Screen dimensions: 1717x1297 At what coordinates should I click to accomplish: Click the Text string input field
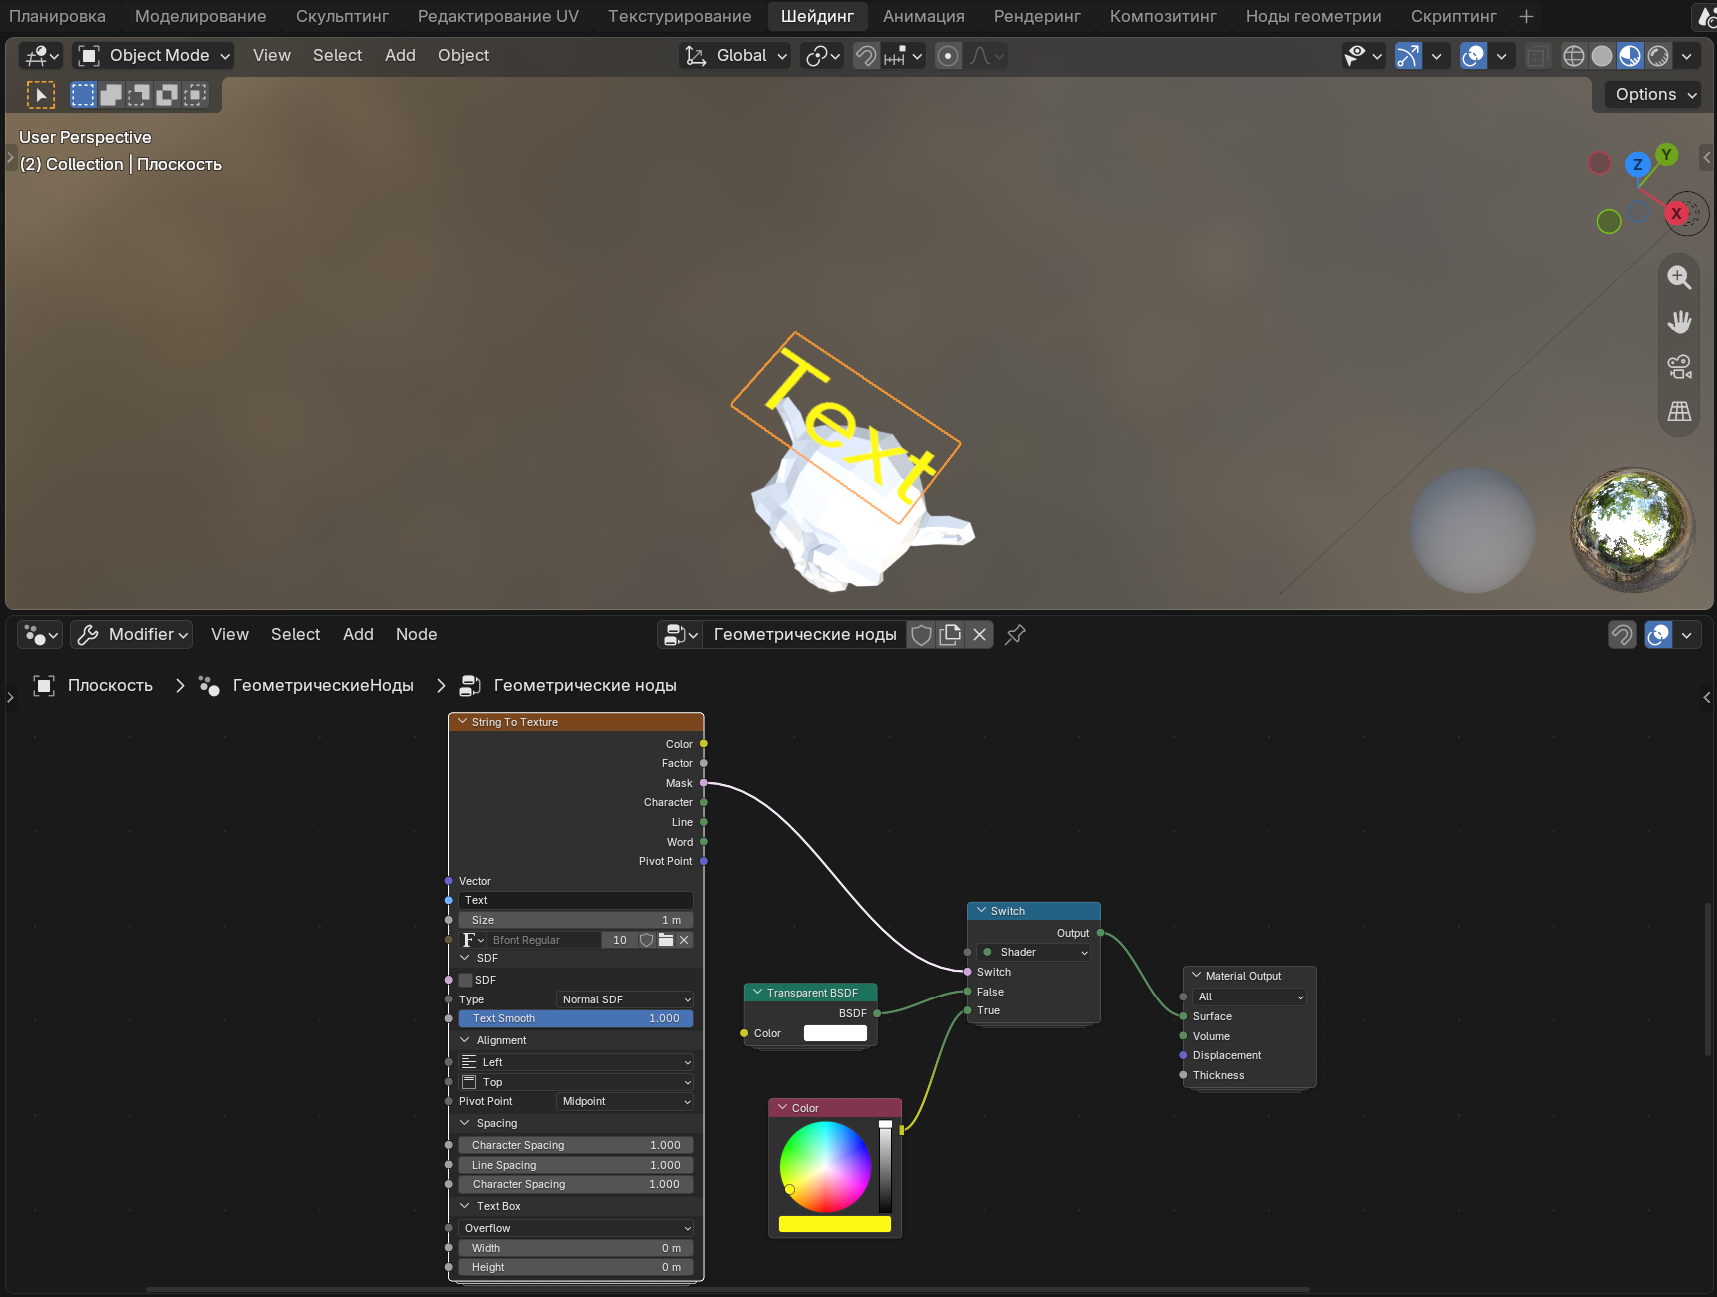click(x=576, y=900)
